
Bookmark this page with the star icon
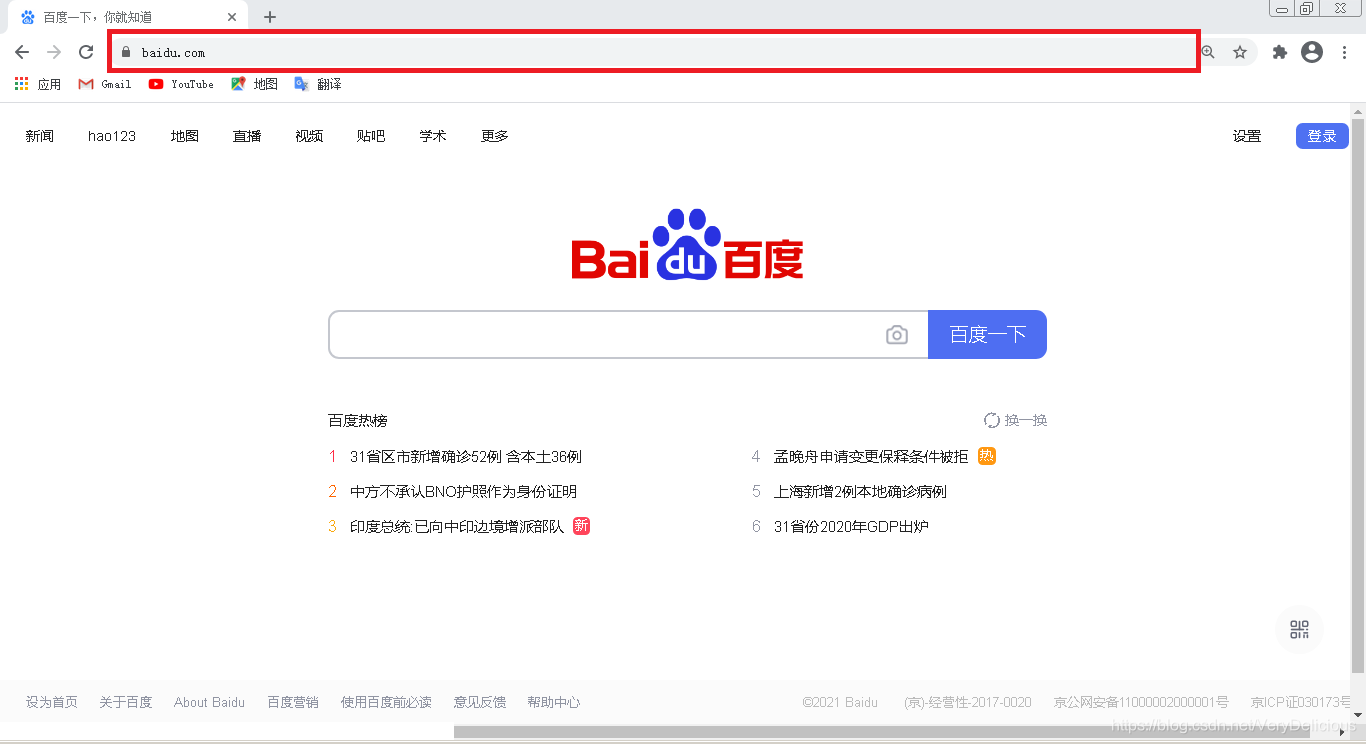tap(1240, 52)
